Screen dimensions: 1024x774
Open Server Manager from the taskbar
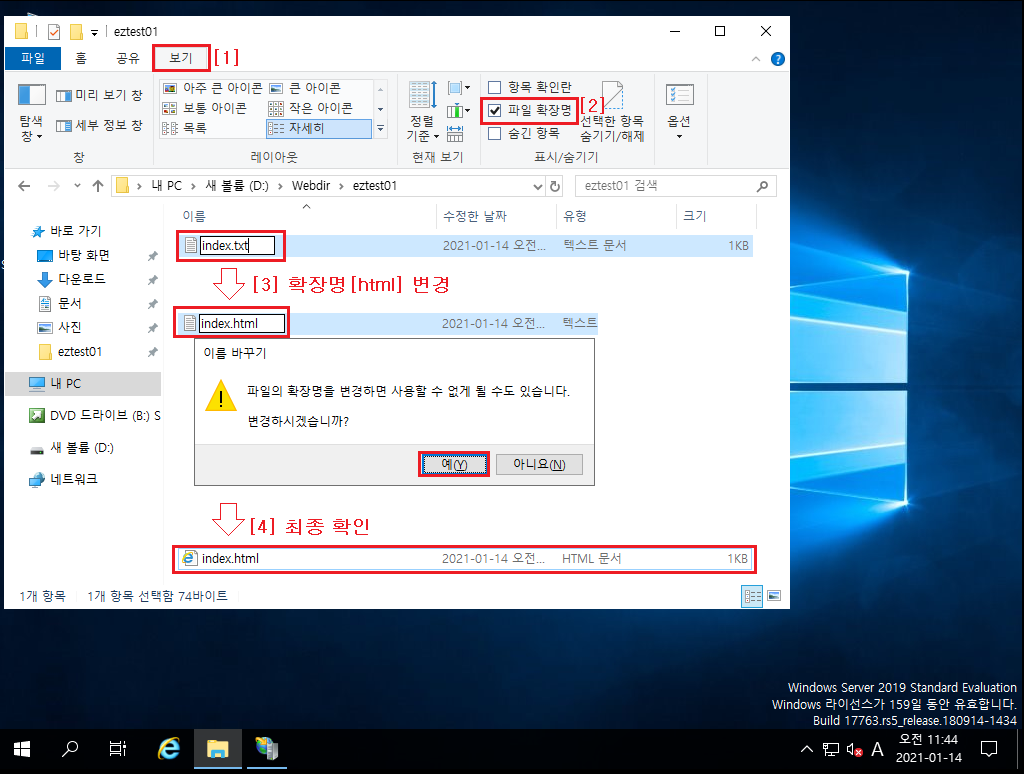(x=266, y=749)
